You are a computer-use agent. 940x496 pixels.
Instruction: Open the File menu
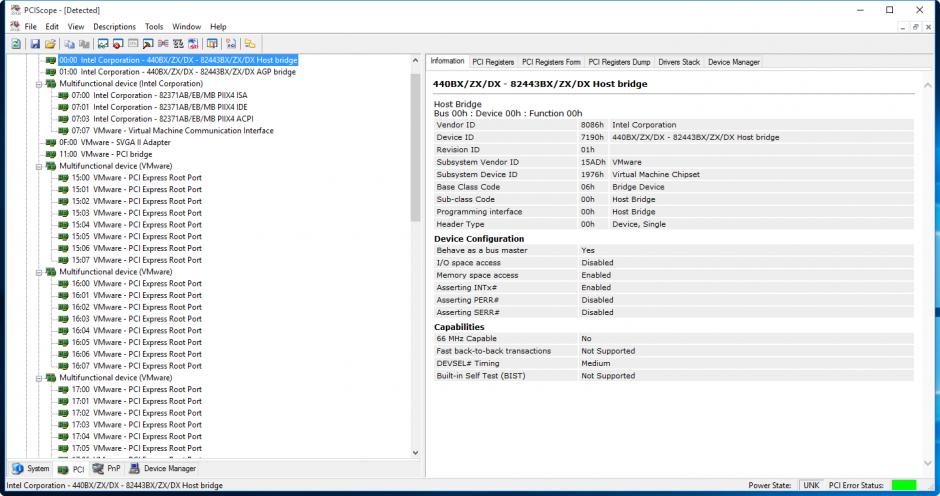31,26
